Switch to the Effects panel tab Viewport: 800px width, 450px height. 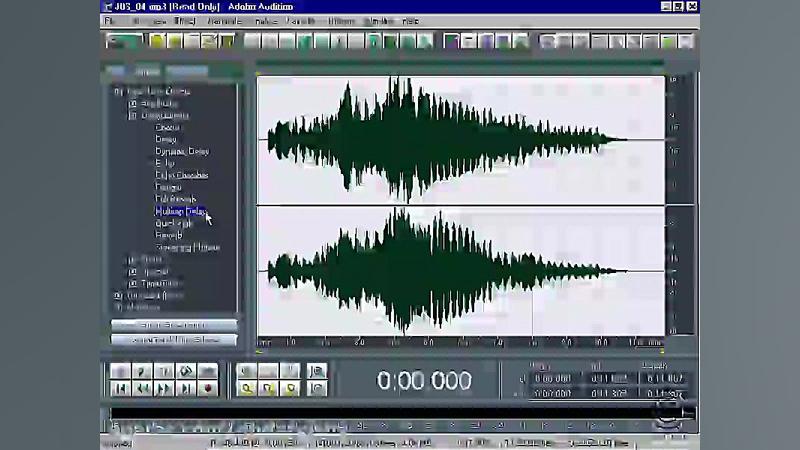(x=147, y=71)
